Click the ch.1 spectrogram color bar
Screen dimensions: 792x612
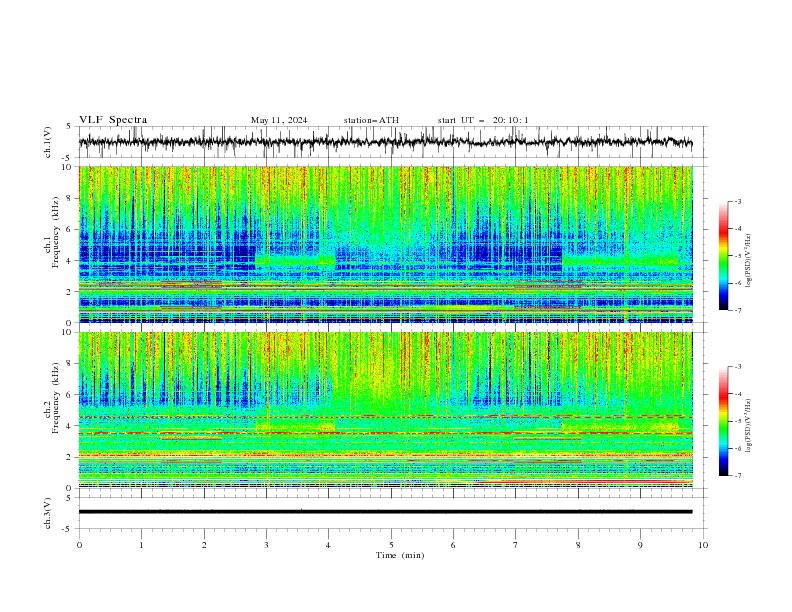click(x=723, y=256)
